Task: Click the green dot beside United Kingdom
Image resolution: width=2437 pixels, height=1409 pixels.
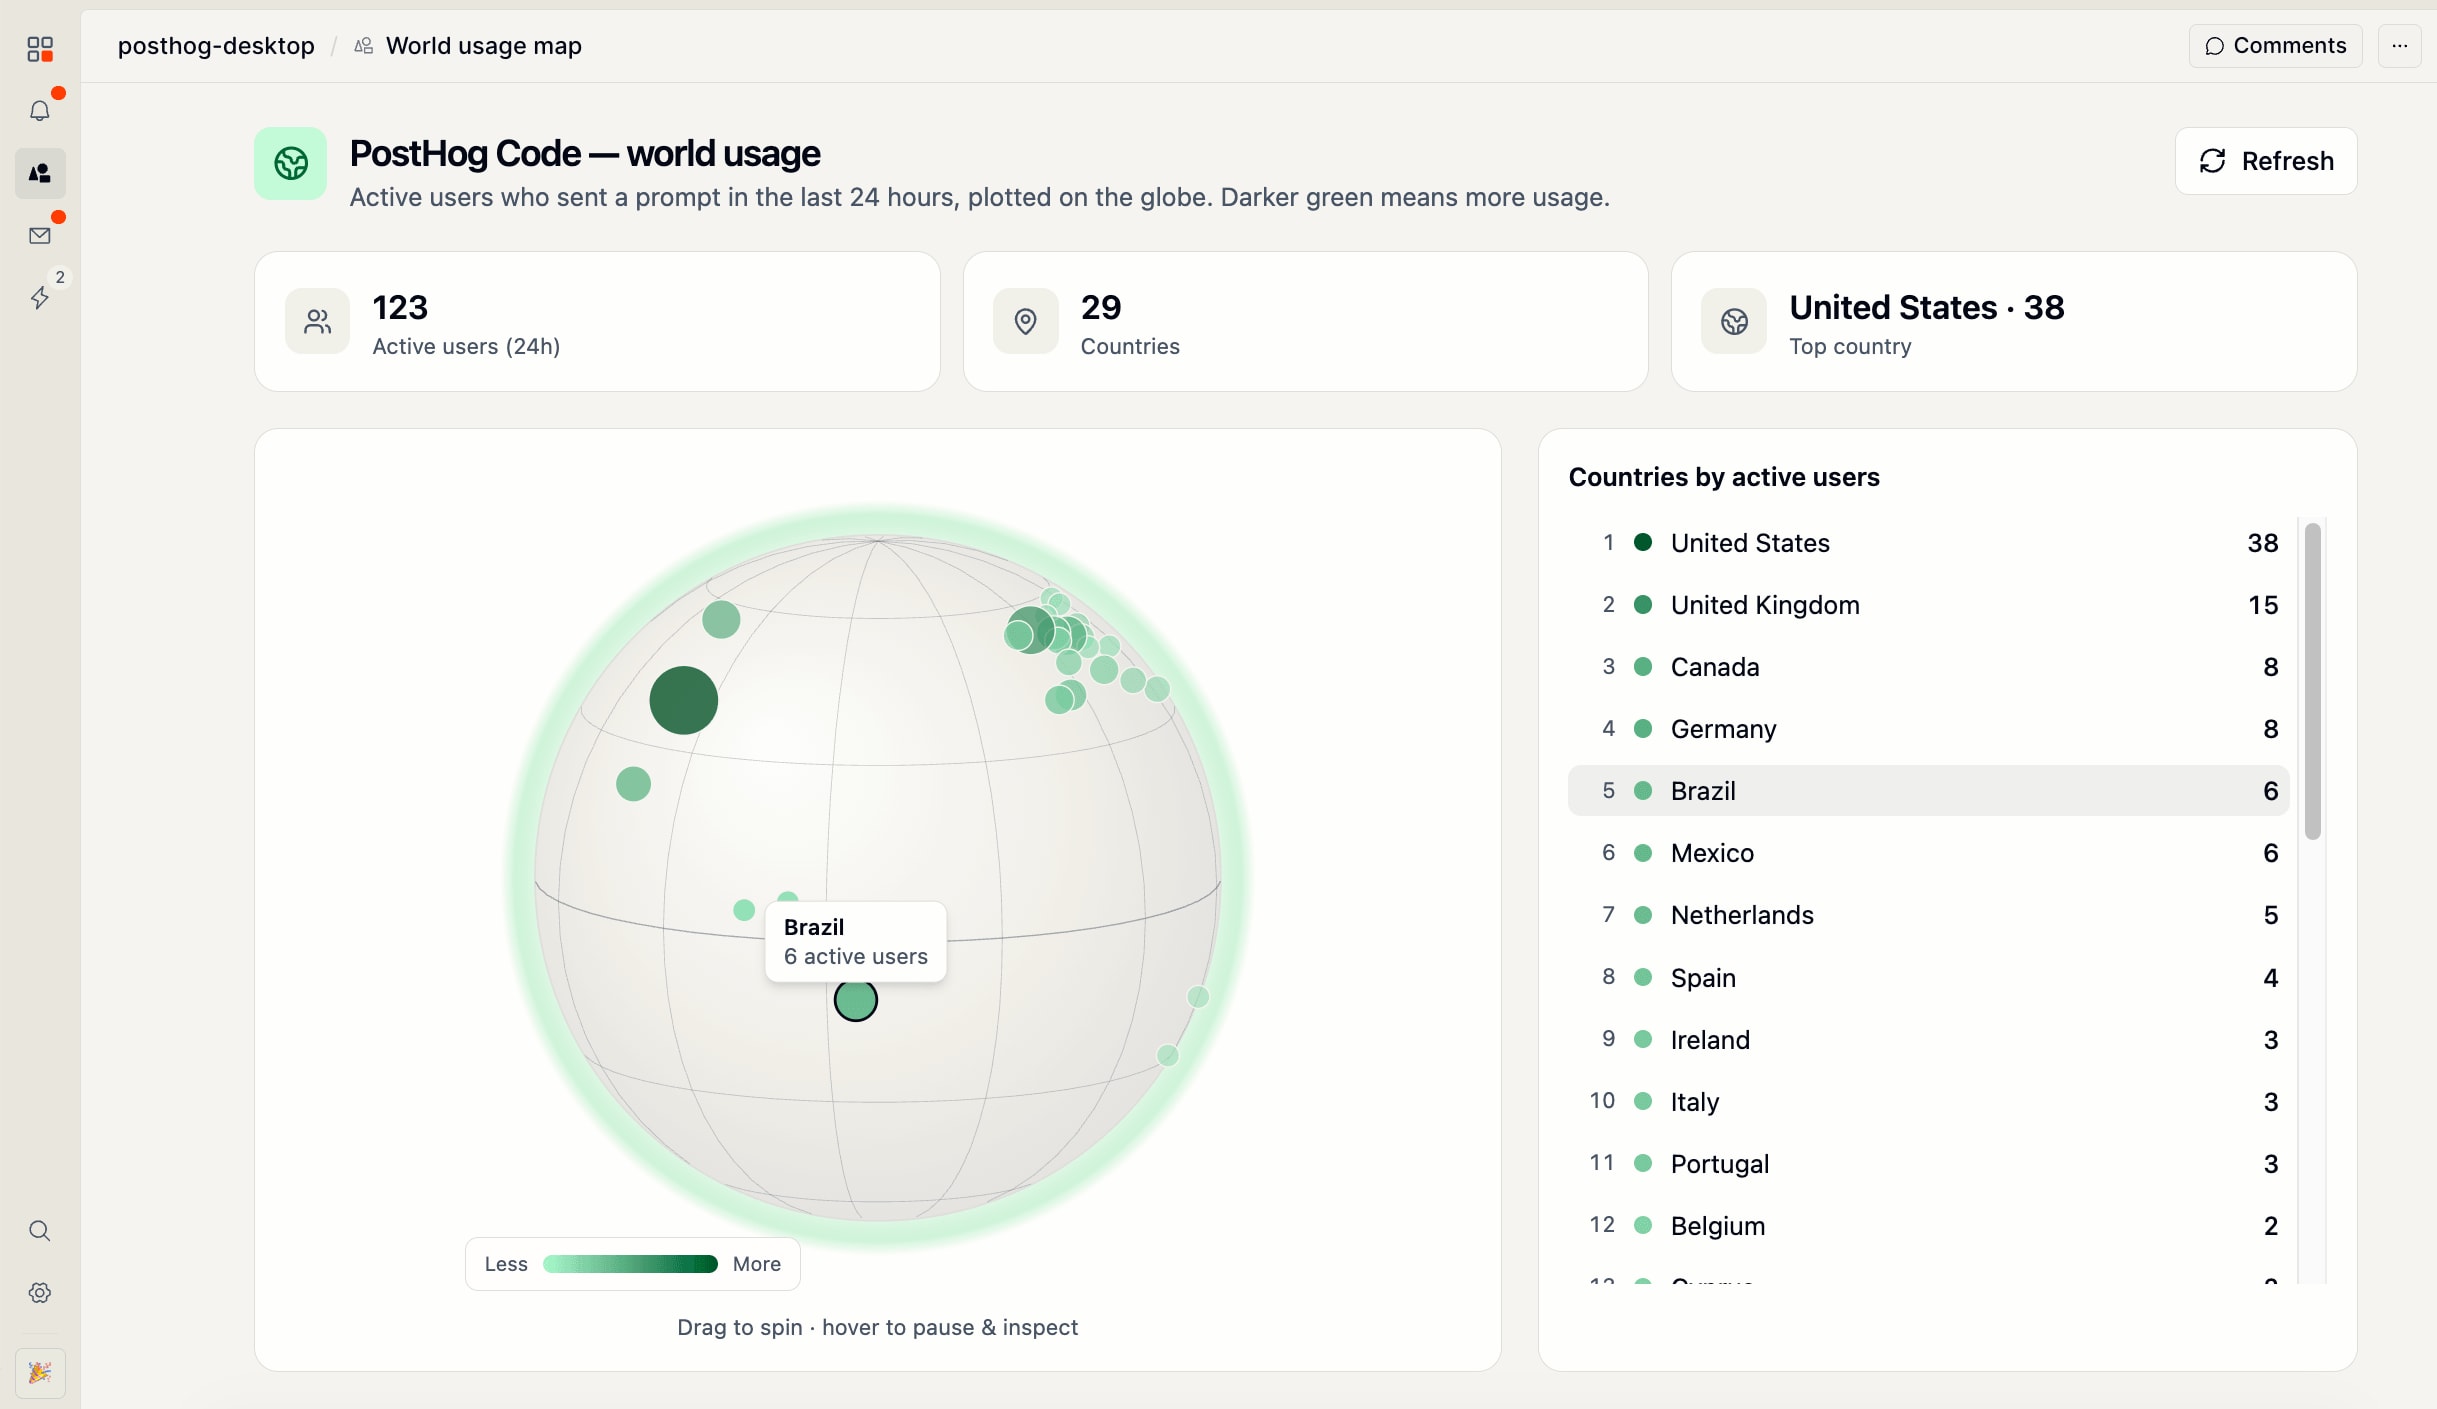Action: pos(1642,605)
